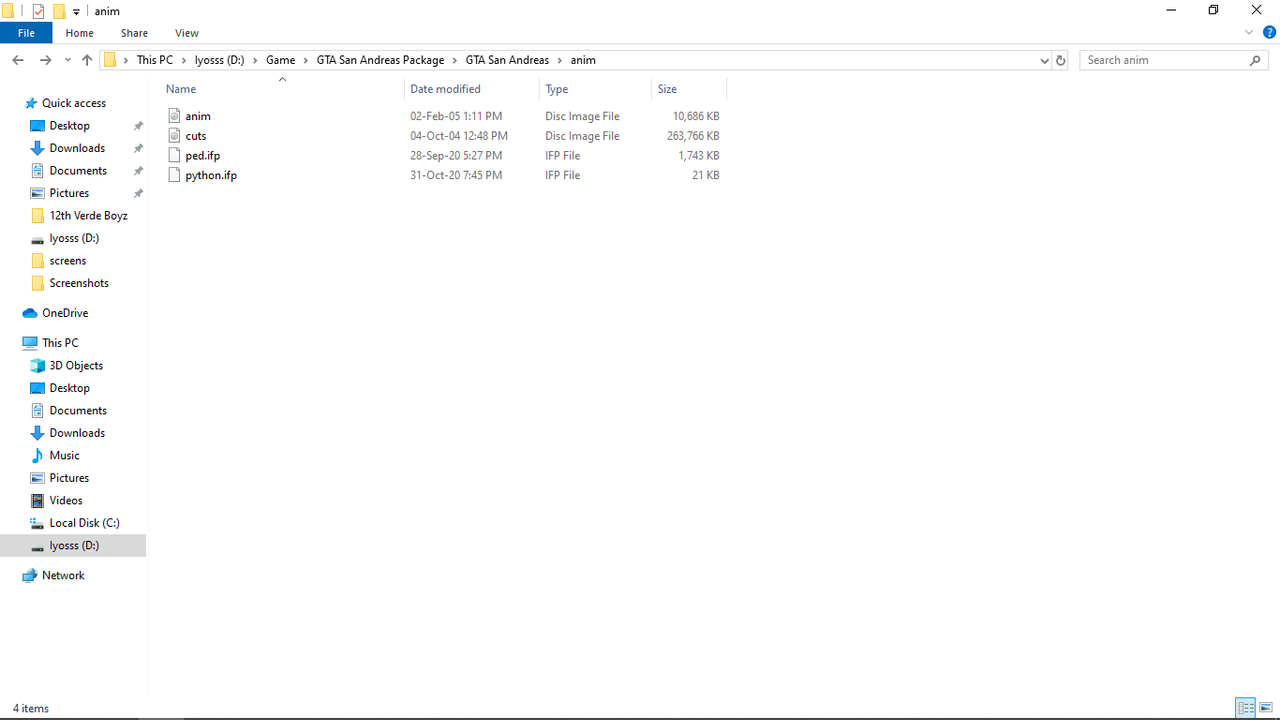Image resolution: width=1280 pixels, height=720 pixels.
Task: Click the 31-Oct-20 7:45 PM date cell
Action: [x=456, y=175]
